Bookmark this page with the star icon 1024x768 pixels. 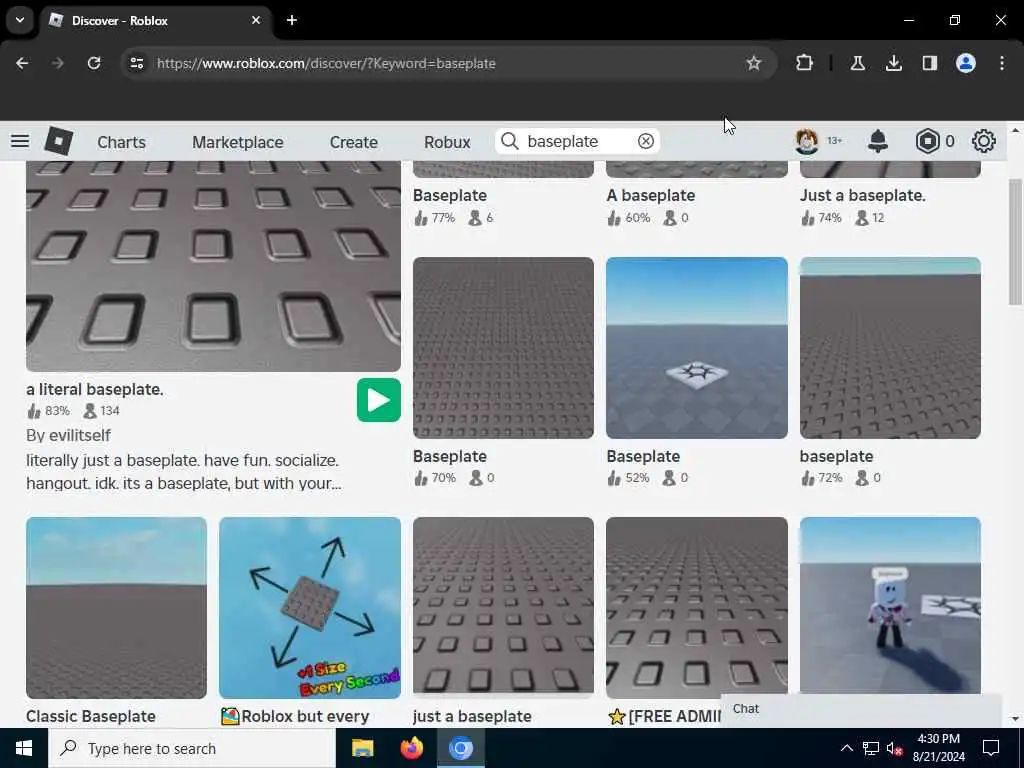(754, 63)
